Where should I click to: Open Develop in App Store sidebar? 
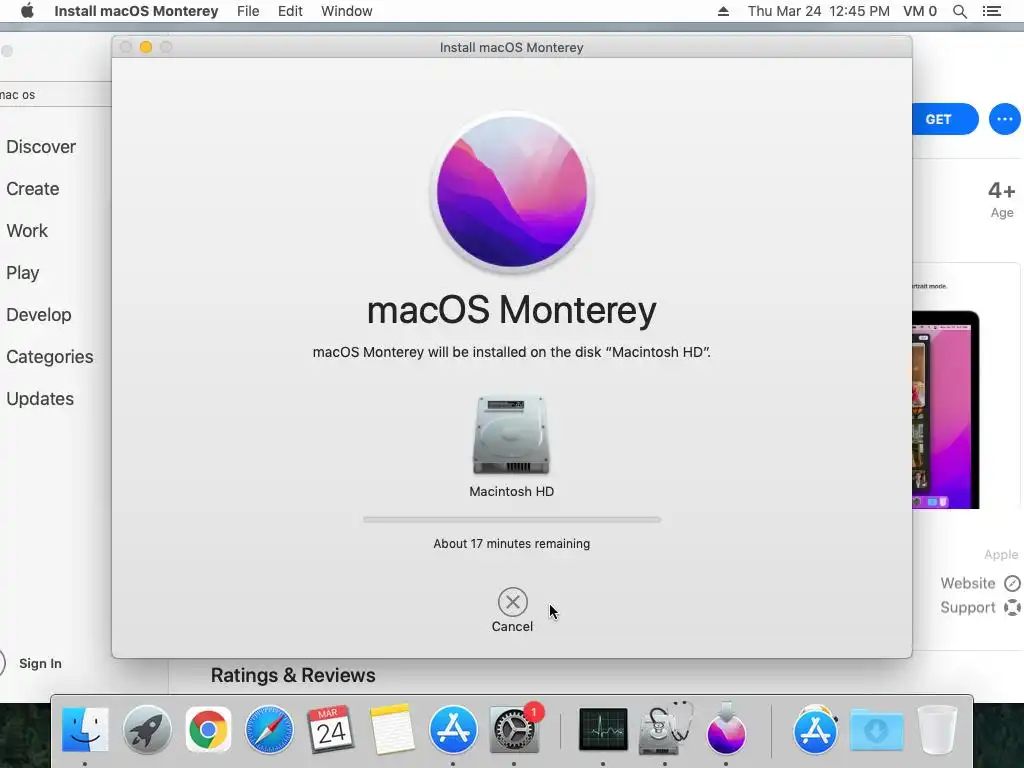point(39,315)
